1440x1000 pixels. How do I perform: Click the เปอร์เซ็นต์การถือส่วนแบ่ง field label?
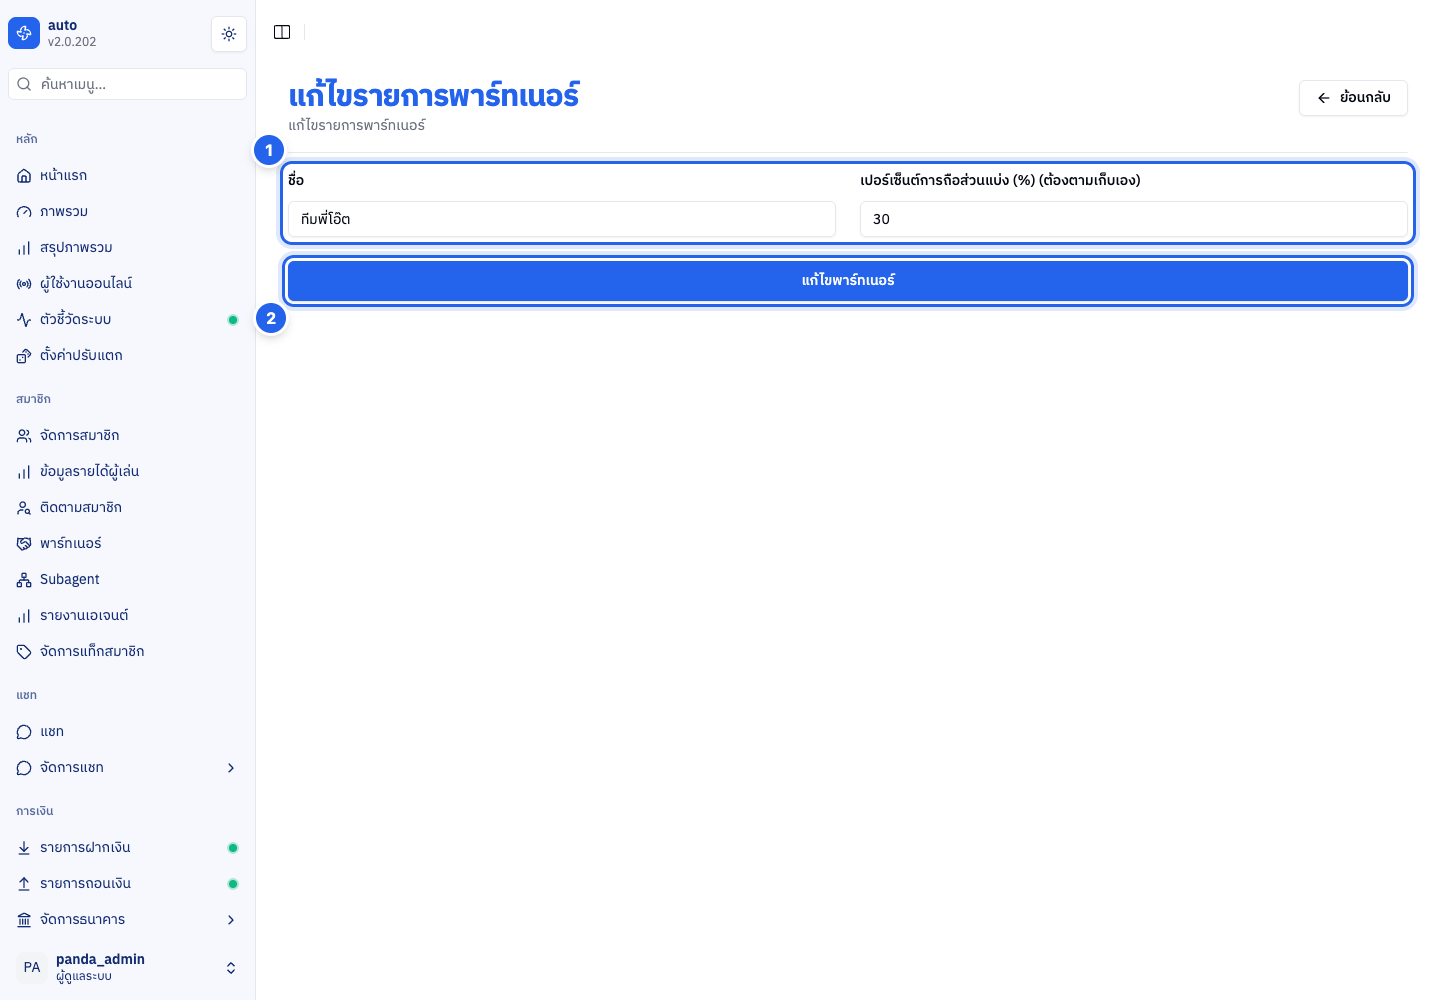click(x=1000, y=181)
